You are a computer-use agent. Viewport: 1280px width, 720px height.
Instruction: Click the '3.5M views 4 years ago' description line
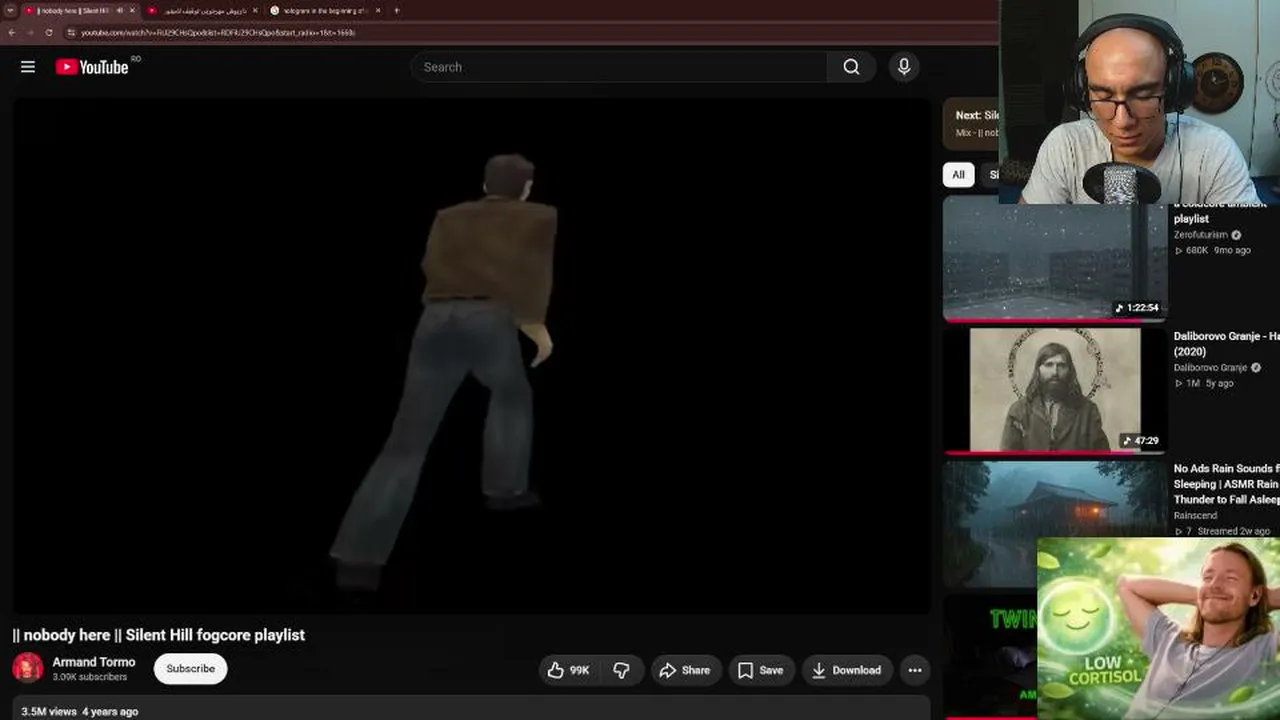click(x=80, y=712)
